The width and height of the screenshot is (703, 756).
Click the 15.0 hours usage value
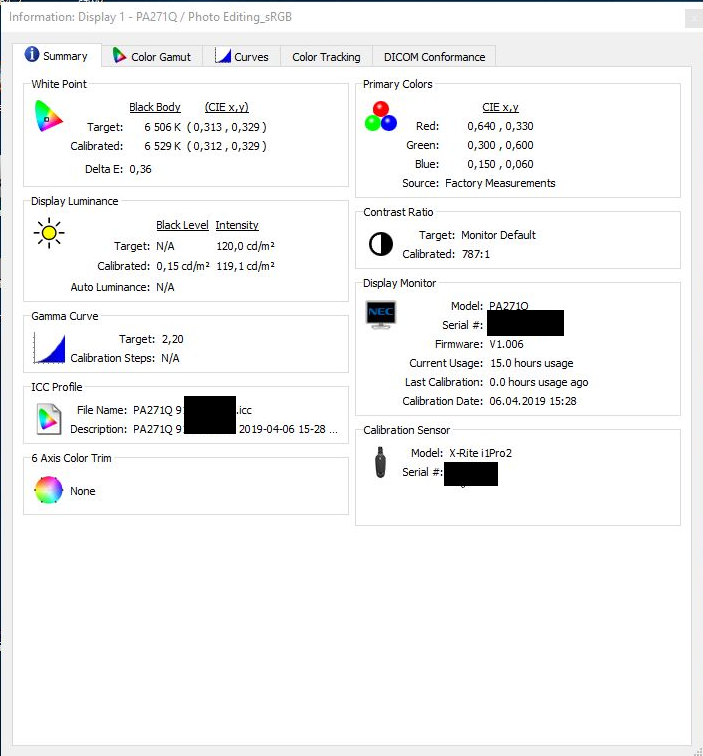[531, 363]
